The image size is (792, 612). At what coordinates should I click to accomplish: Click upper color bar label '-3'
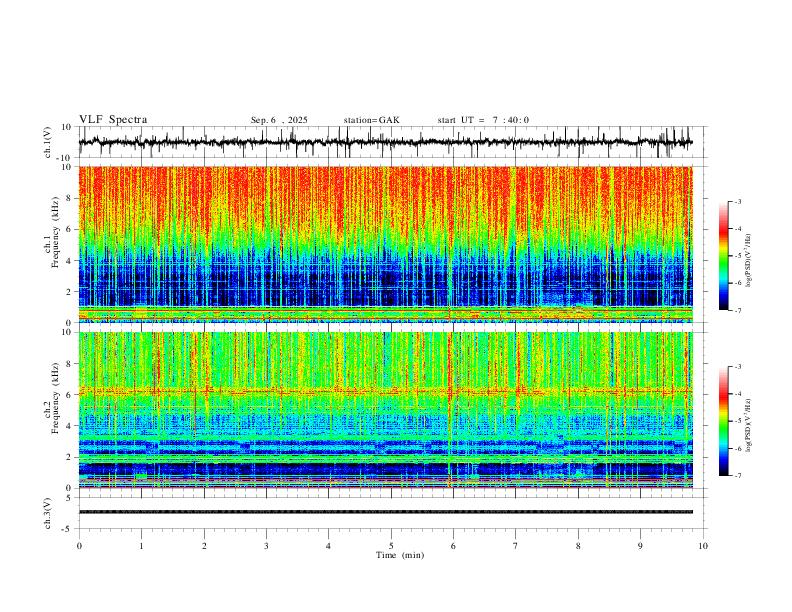click(x=738, y=201)
